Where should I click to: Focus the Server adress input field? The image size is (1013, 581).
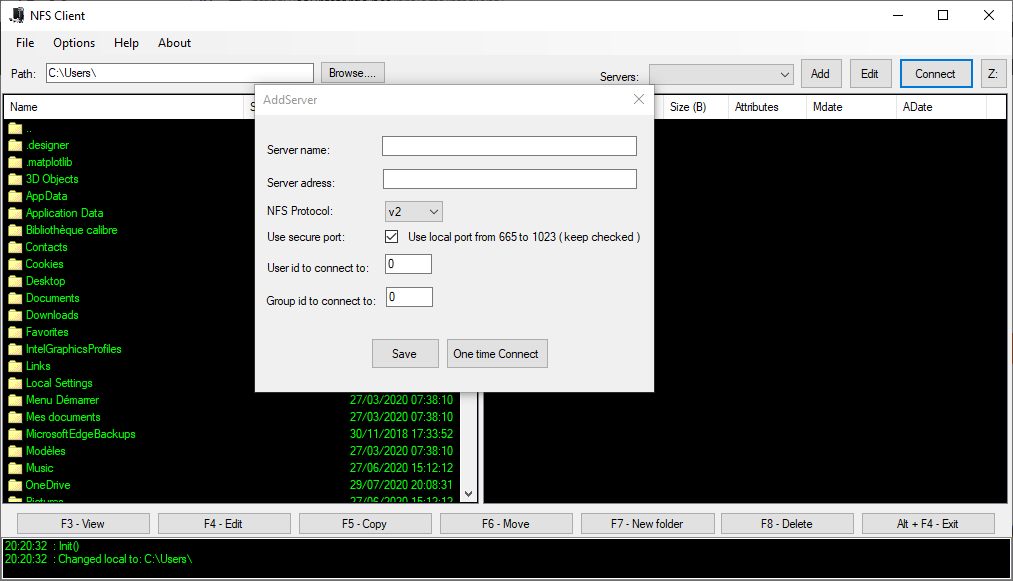(x=509, y=179)
